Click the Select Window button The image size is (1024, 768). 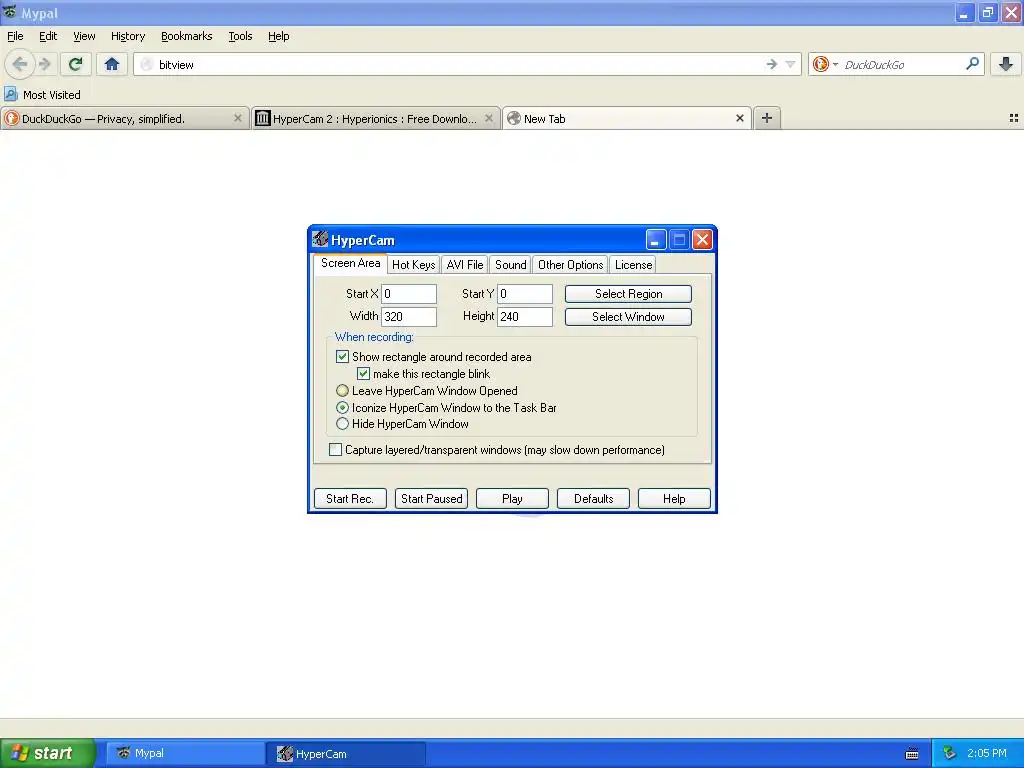click(x=628, y=317)
